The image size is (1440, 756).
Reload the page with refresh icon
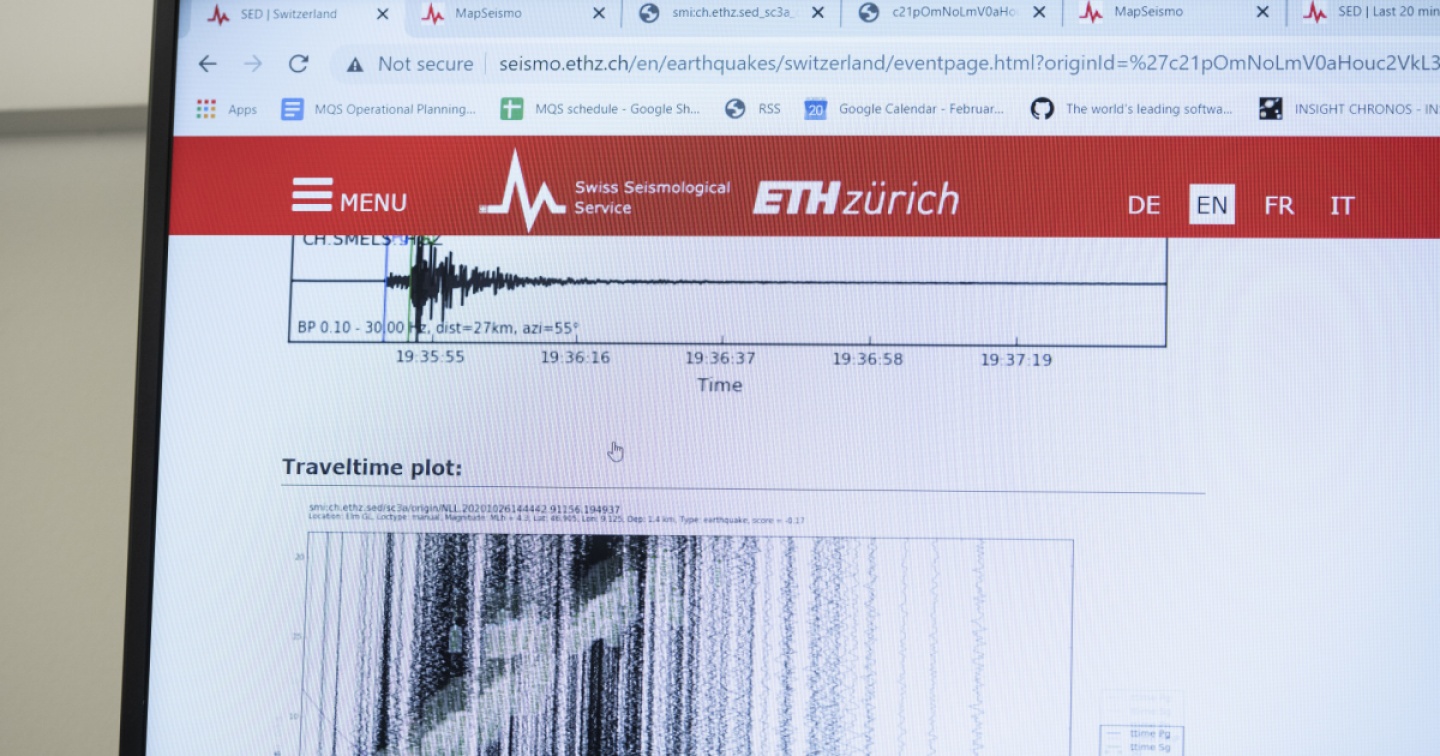coord(298,64)
